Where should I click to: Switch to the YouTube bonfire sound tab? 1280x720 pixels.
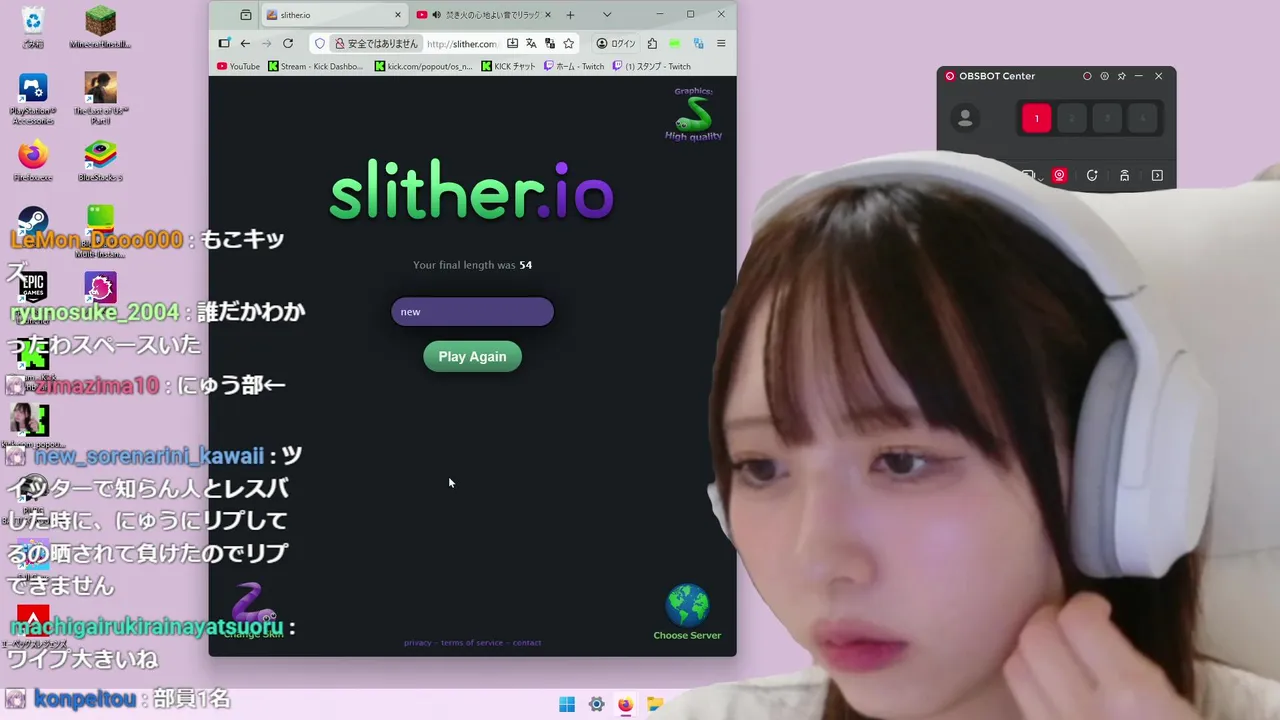pos(484,15)
